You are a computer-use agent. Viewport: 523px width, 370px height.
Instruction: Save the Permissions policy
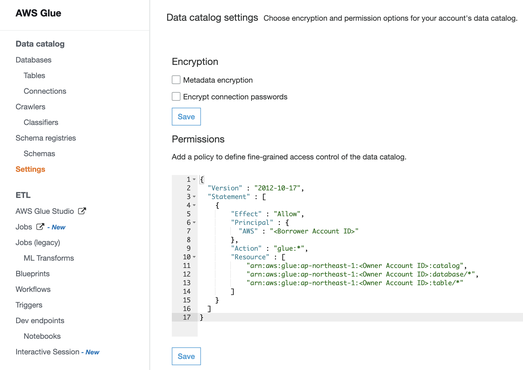pyautogui.click(x=186, y=356)
